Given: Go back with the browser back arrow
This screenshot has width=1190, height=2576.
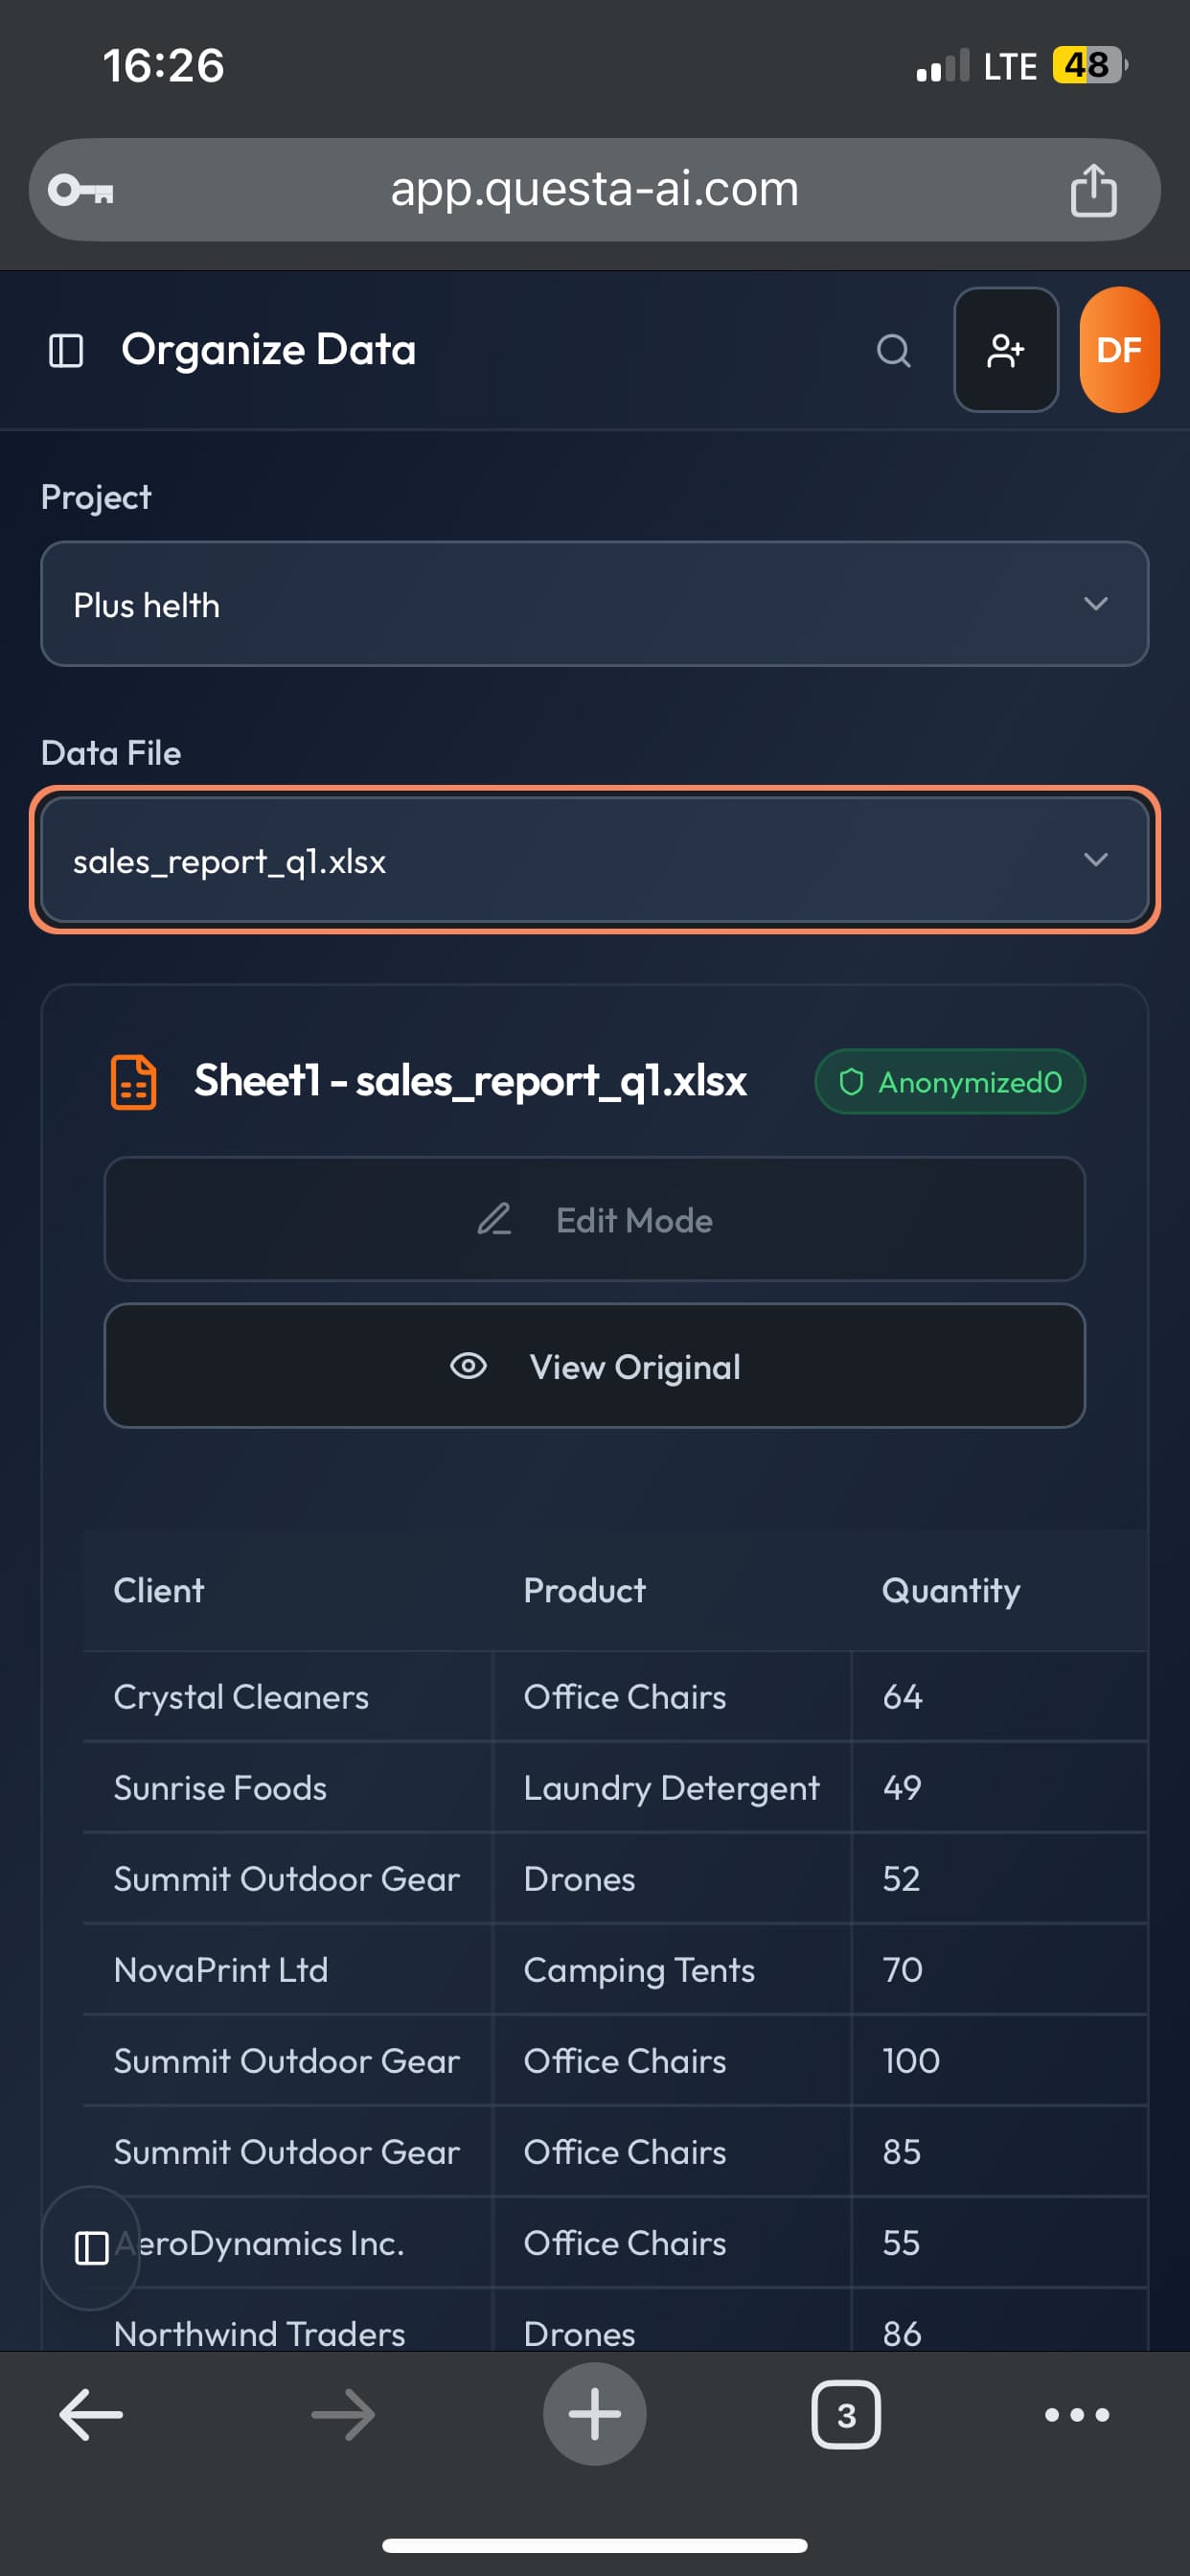Looking at the screenshot, I should tap(91, 2414).
